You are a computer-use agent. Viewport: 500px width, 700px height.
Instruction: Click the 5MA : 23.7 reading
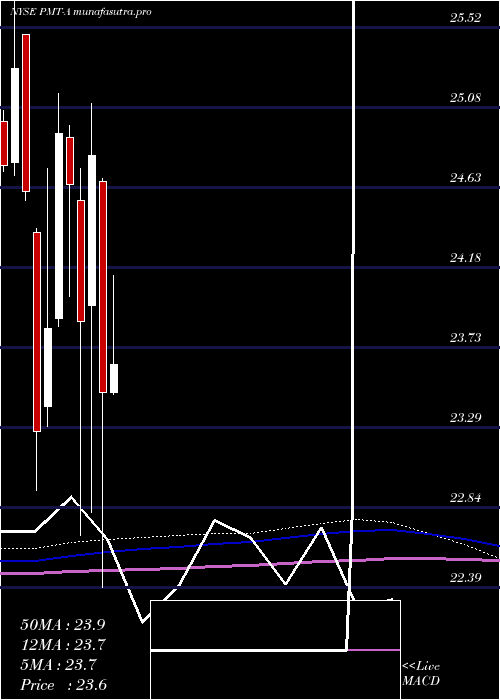click(58, 665)
